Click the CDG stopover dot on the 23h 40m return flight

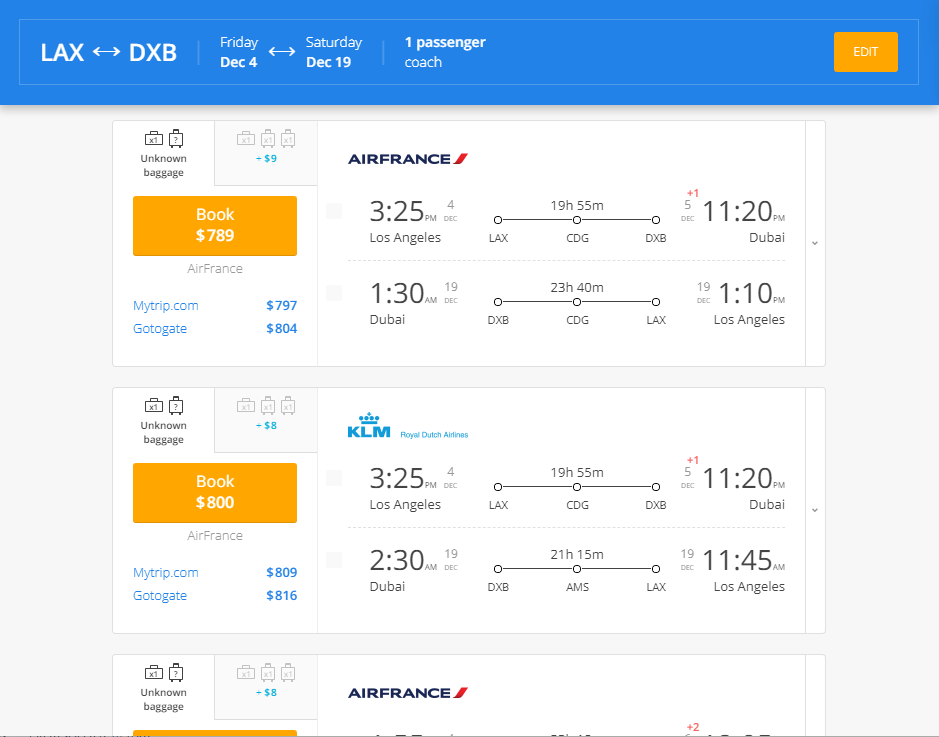click(577, 302)
